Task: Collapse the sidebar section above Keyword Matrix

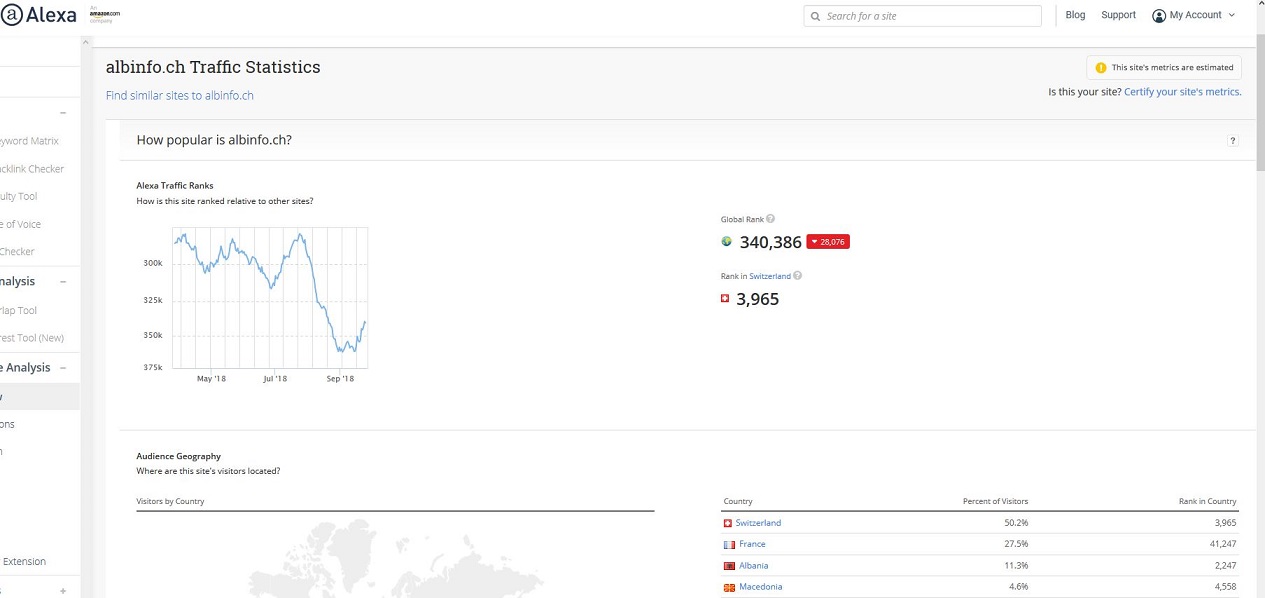Action: point(63,113)
